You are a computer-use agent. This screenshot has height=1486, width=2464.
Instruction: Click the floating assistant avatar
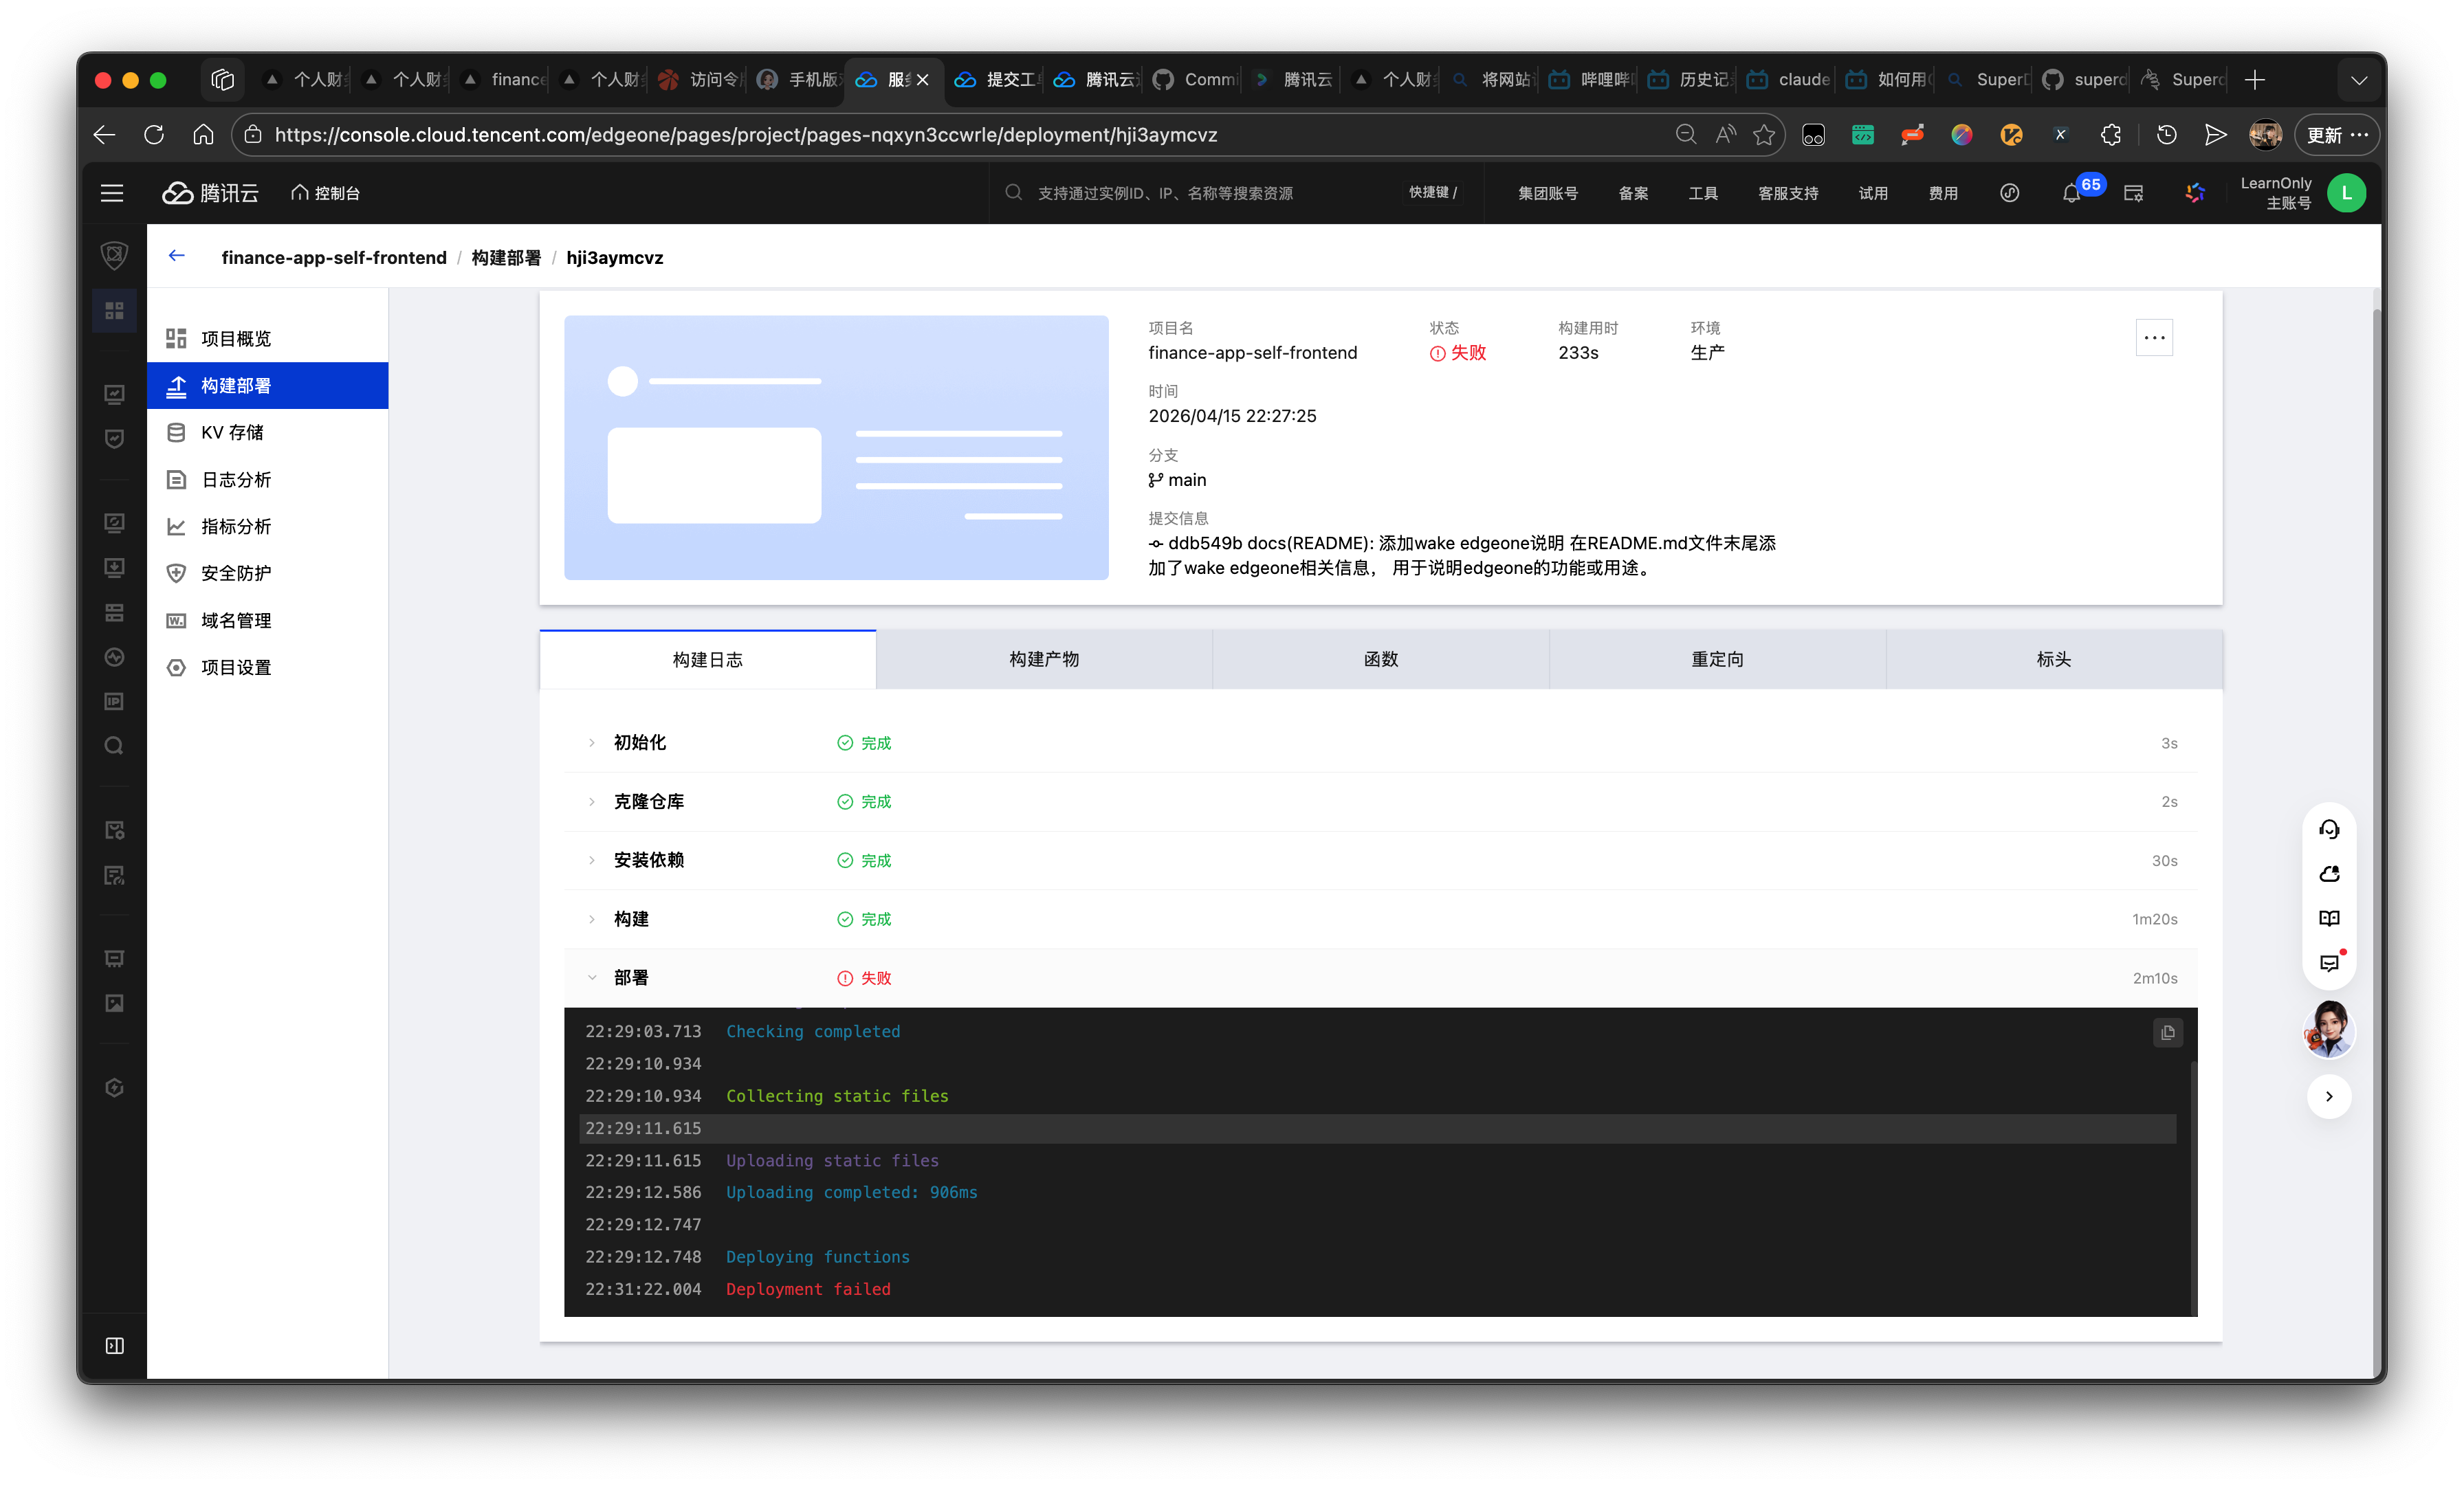[2329, 1030]
